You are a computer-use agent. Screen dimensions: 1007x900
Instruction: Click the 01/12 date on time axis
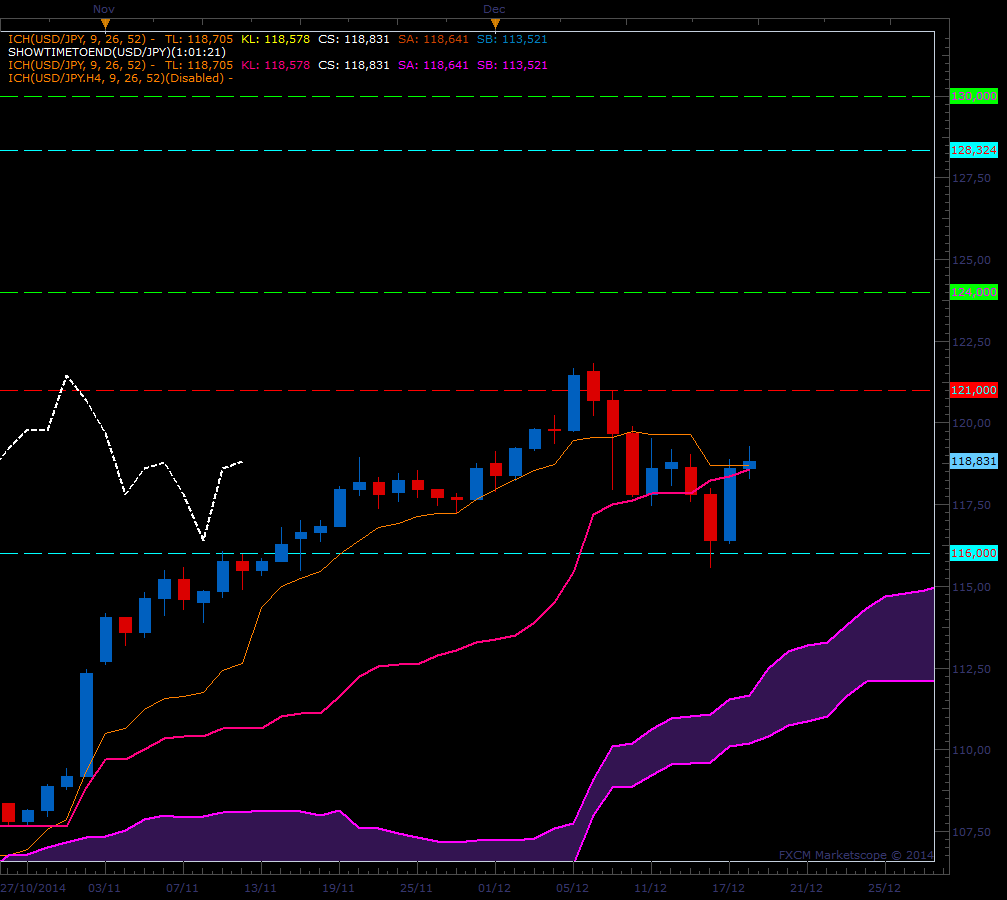494,887
